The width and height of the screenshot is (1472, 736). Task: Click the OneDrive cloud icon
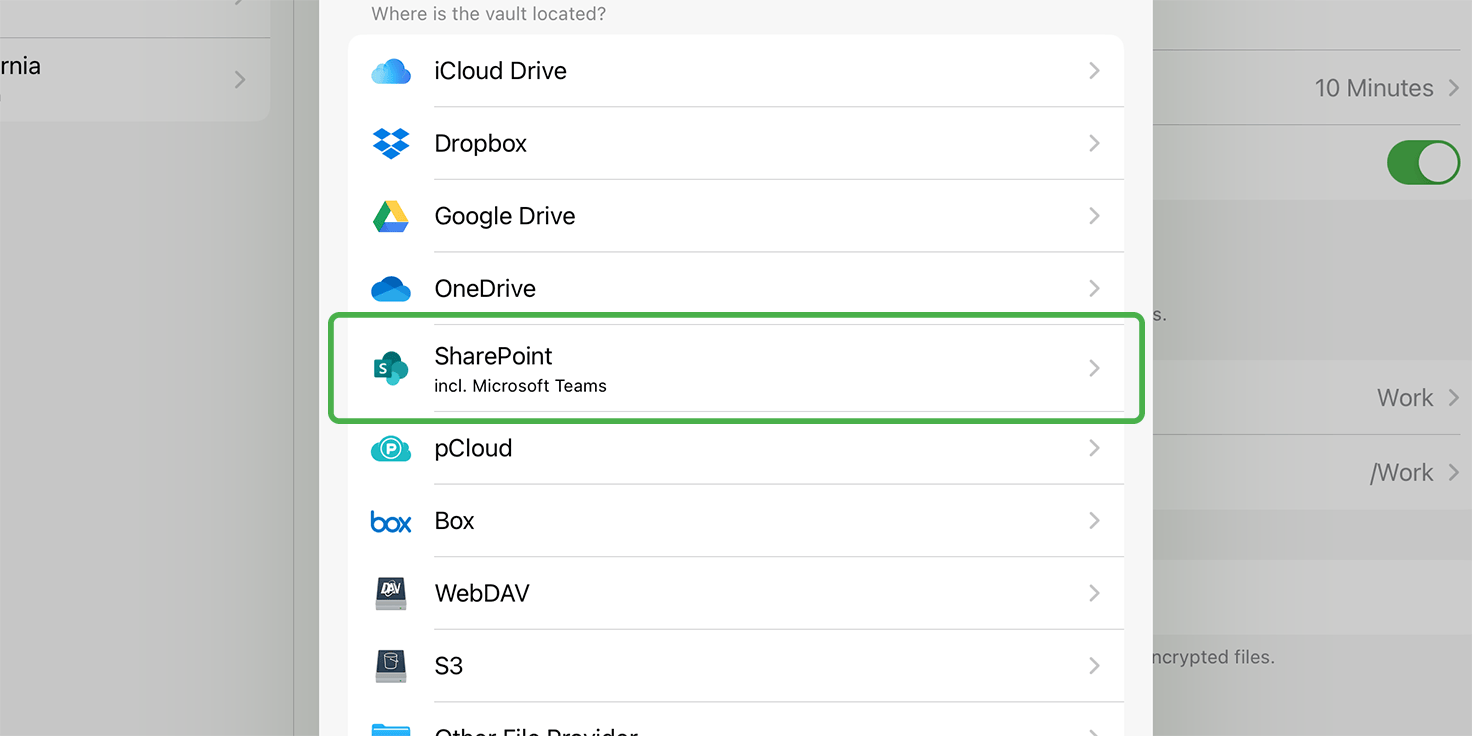coord(391,289)
